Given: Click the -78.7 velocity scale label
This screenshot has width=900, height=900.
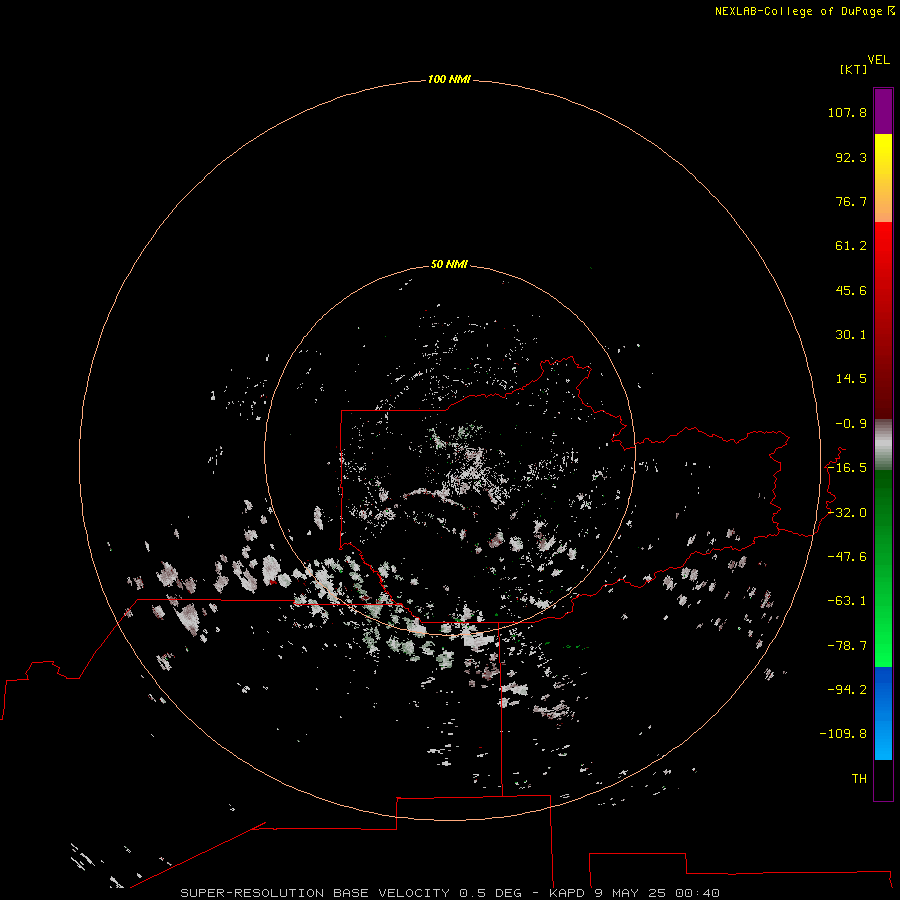Looking at the screenshot, I should (847, 646).
